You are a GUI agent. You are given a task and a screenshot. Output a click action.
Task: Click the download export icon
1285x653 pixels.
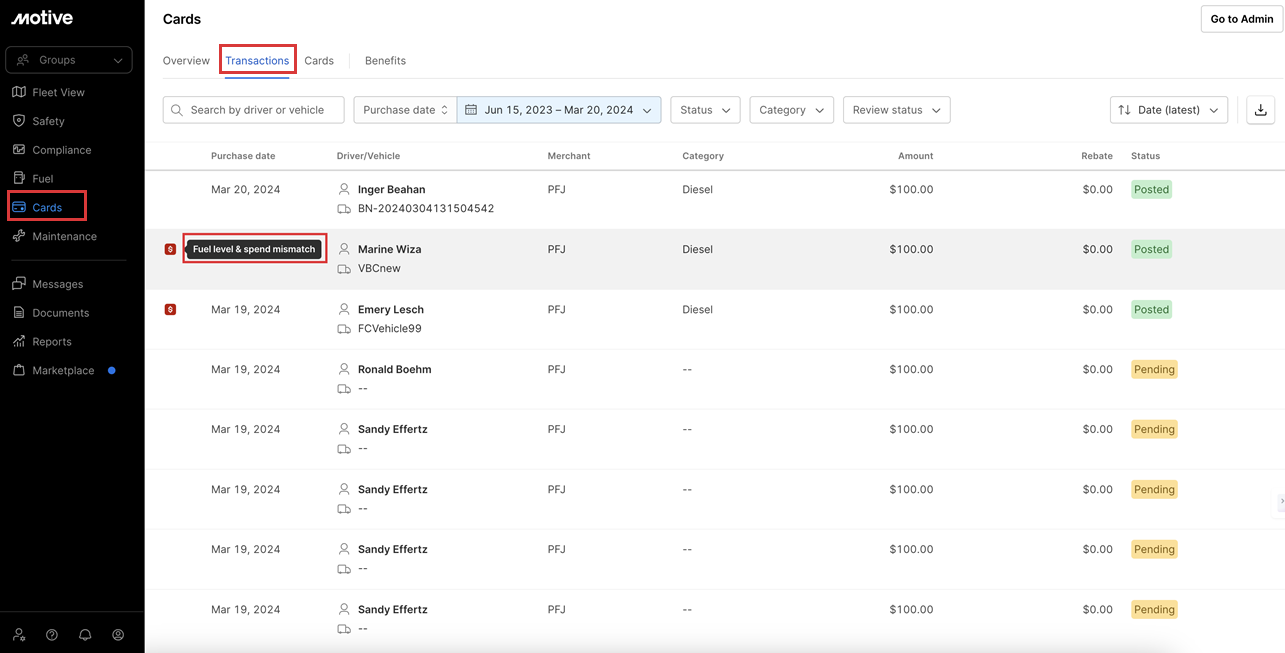click(1260, 110)
